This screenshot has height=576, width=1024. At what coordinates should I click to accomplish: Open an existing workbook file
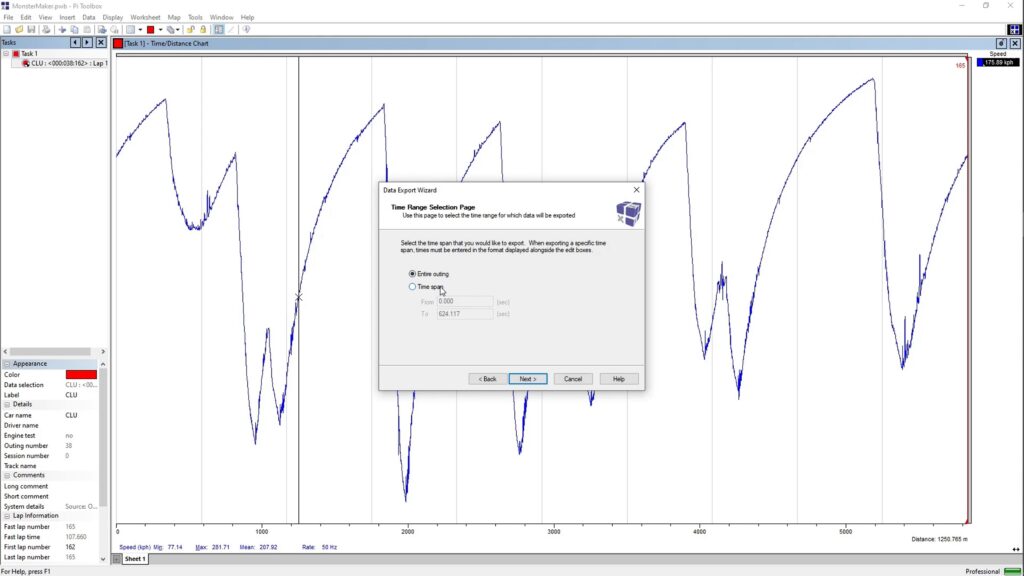[18, 28]
